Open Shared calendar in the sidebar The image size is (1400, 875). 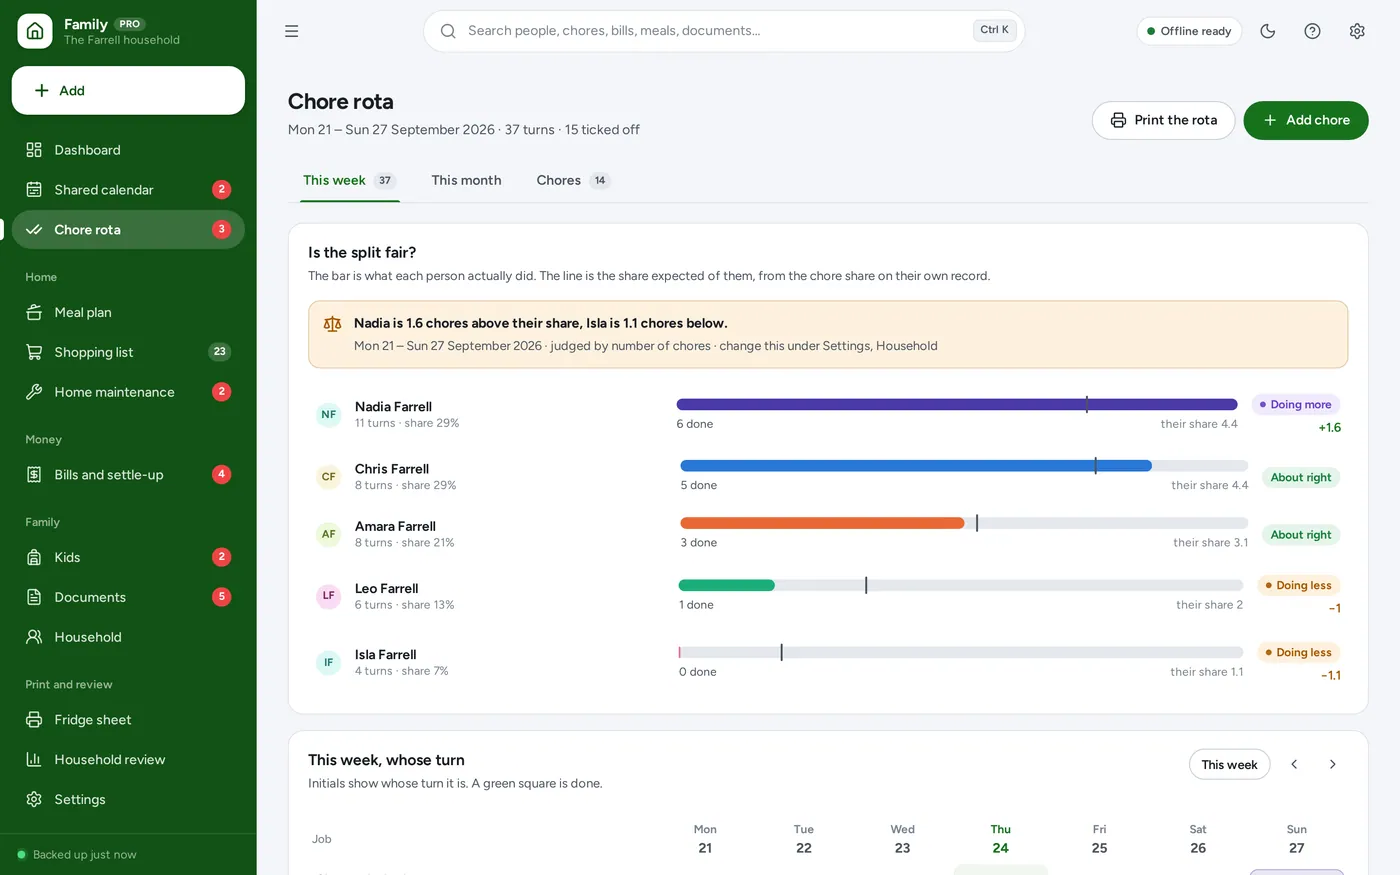click(128, 190)
